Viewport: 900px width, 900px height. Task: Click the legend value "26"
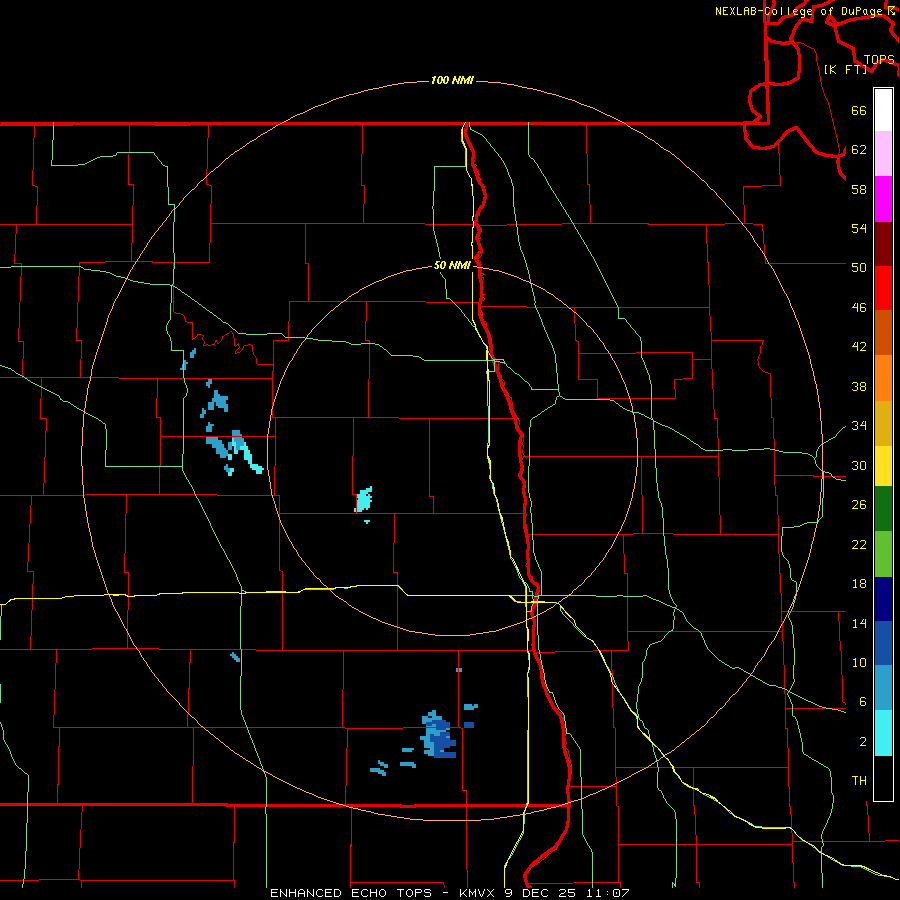point(859,505)
